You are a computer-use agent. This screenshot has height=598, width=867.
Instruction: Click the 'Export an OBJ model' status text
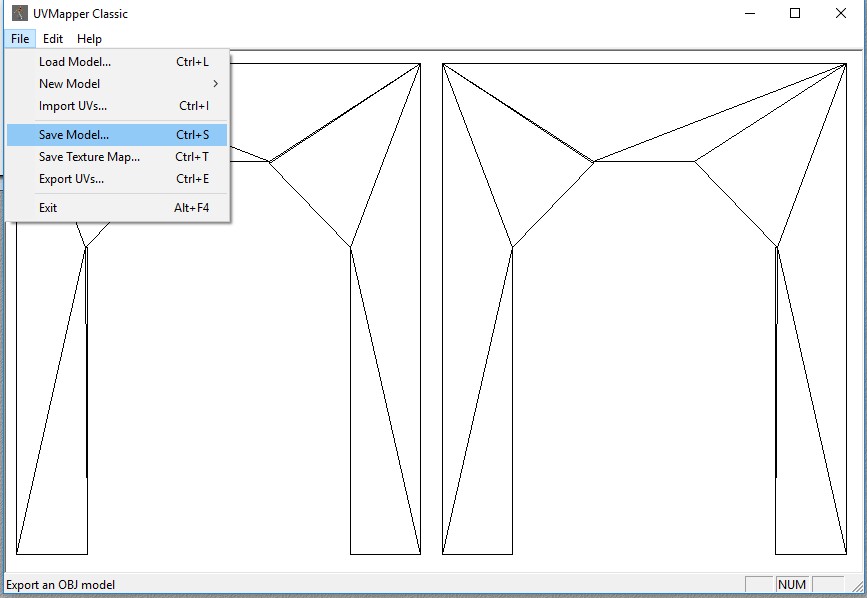[x=60, y=584]
